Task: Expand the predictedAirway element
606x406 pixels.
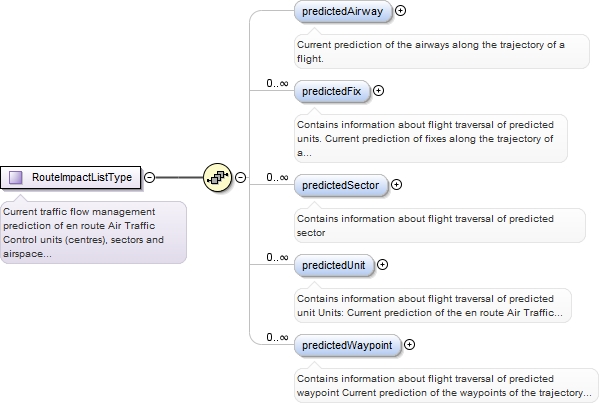Action: (x=401, y=11)
